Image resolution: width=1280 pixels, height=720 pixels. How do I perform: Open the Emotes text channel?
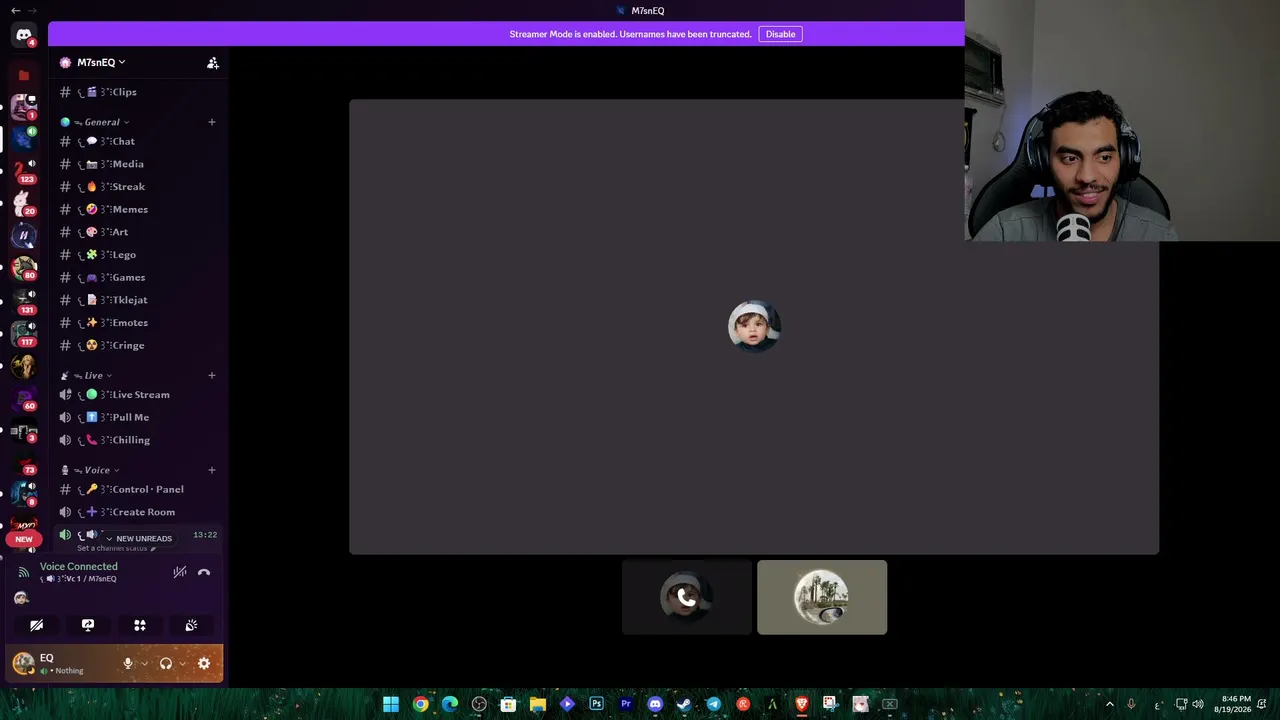point(138,323)
